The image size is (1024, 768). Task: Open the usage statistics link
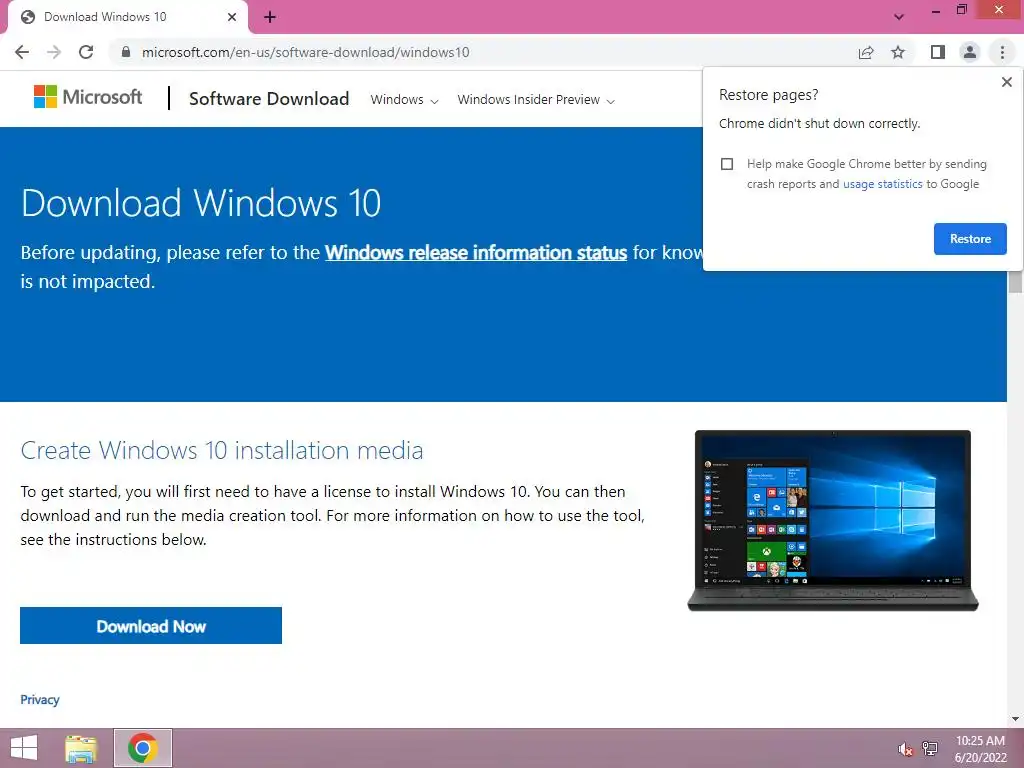882,184
